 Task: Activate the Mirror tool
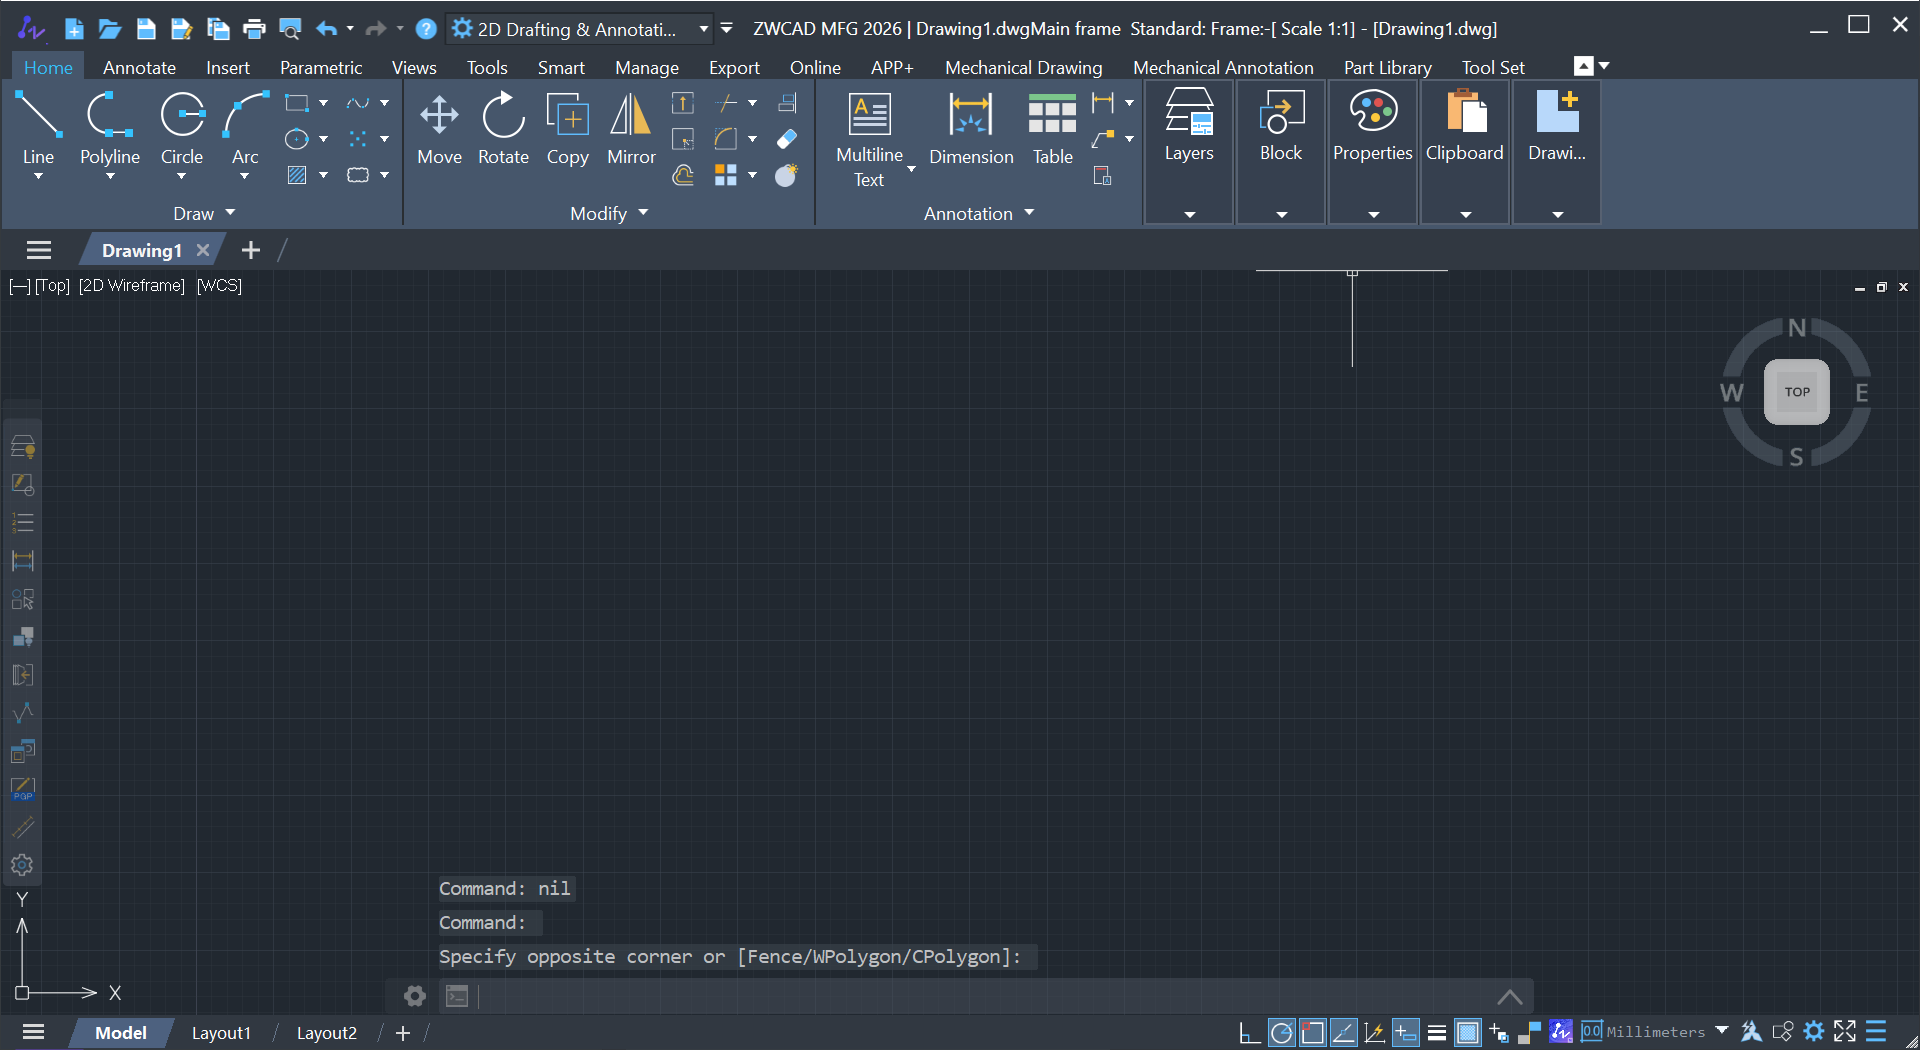coord(631,127)
